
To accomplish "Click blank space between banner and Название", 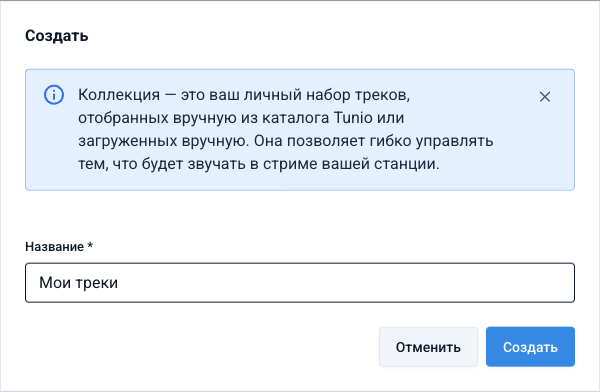I will tap(300, 214).
